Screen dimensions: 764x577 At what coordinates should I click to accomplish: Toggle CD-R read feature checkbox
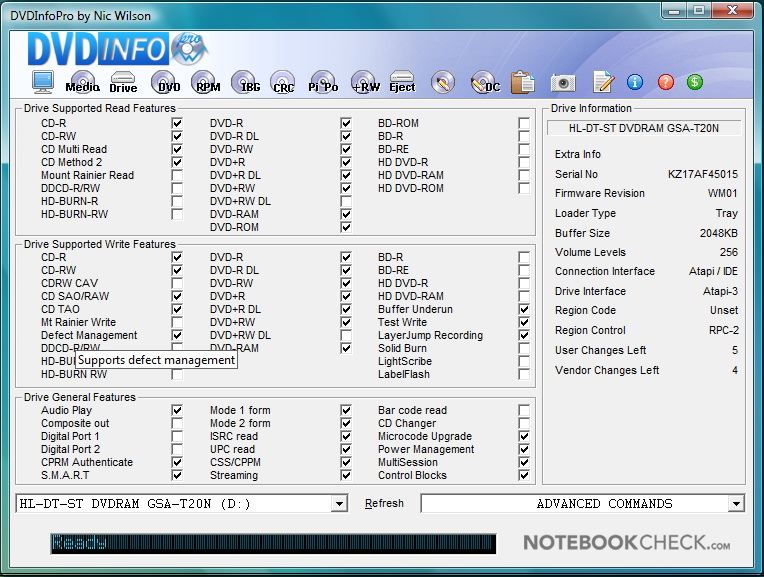coord(177,123)
